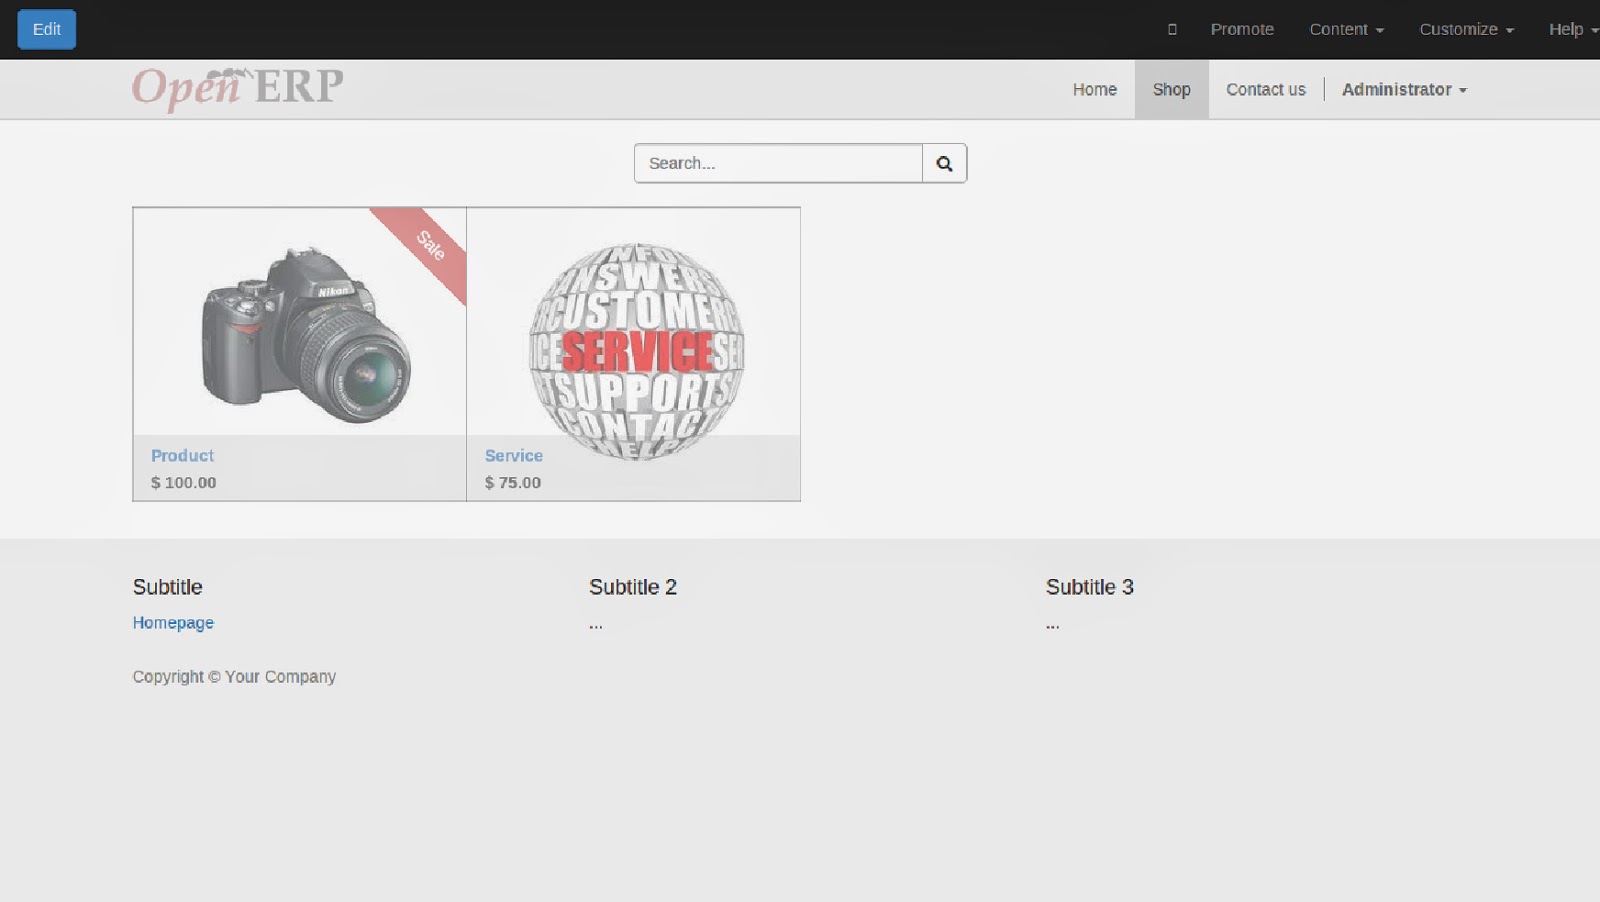The image size is (1600, 902).
Task: Open the Service globe image
Action: coord(636,350)
